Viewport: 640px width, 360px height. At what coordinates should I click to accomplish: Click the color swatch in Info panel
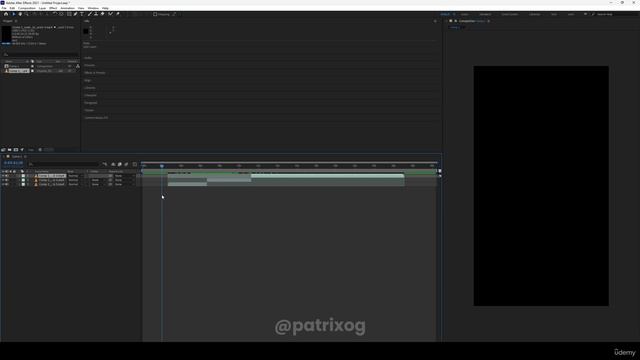pyautogui.click(x=86, y=31)
